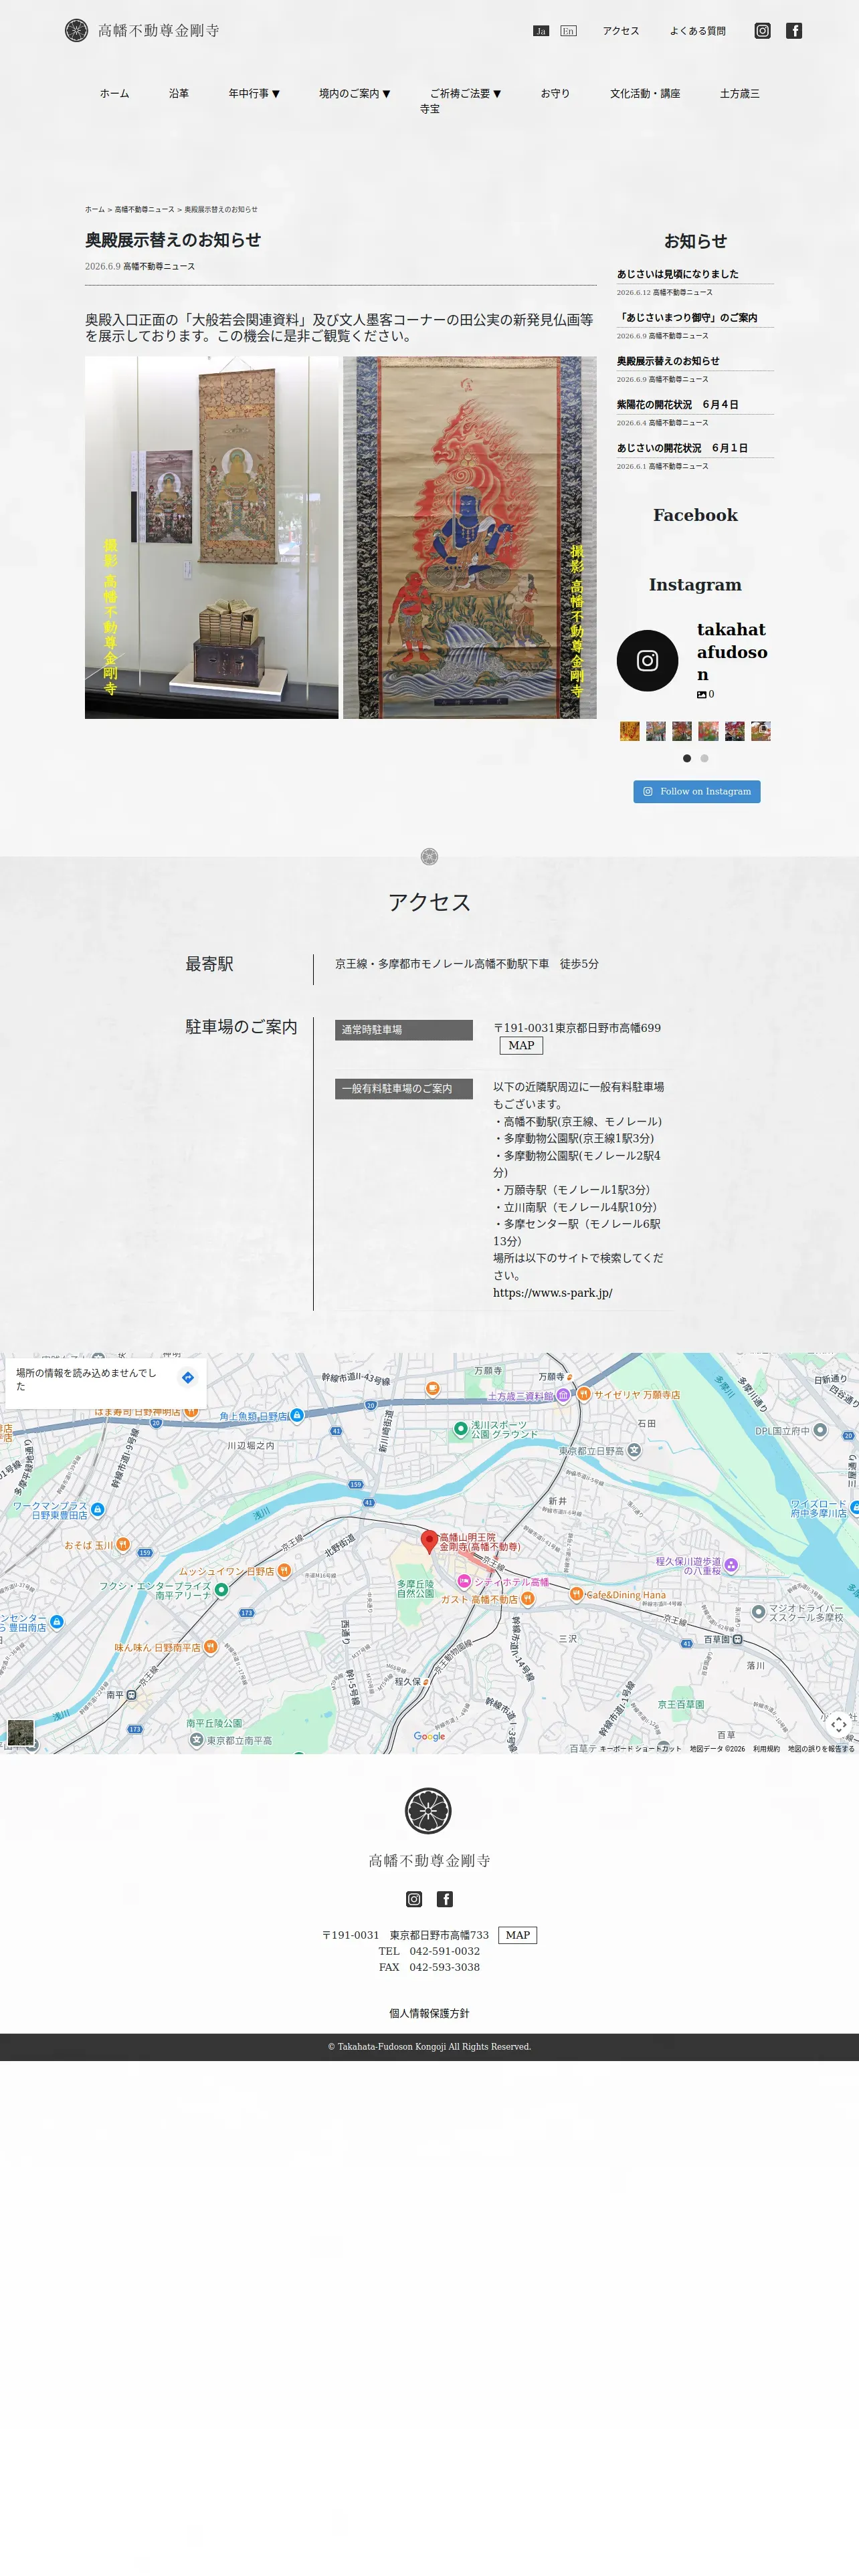The height and width of the screenshot is (2576, 859).
Task: Click 利用規約 on the map footer
Action: [766, 1749]
